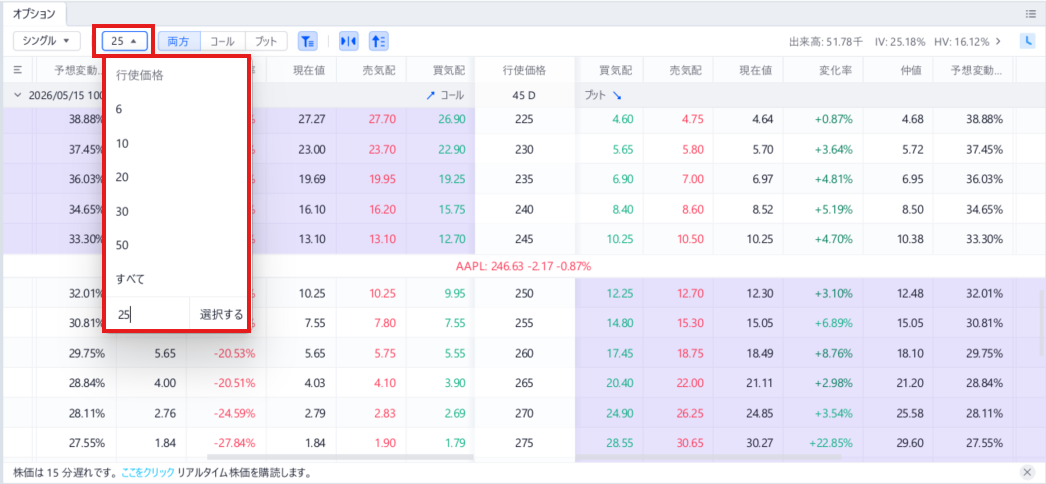The image size is (1046, 484).
Task: Select strike 225 row
Action: (524, 119)
